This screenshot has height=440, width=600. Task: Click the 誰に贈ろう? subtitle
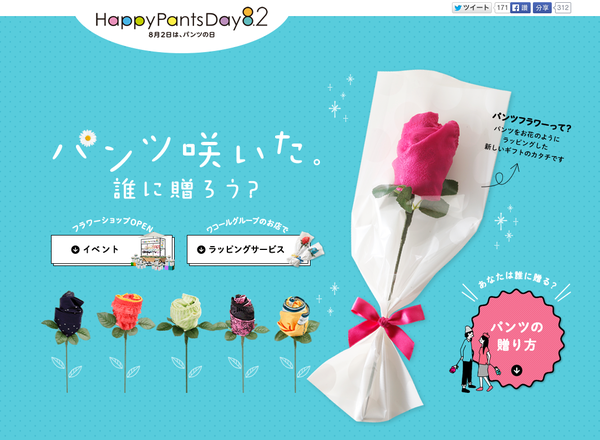click(x=186, y=189)
